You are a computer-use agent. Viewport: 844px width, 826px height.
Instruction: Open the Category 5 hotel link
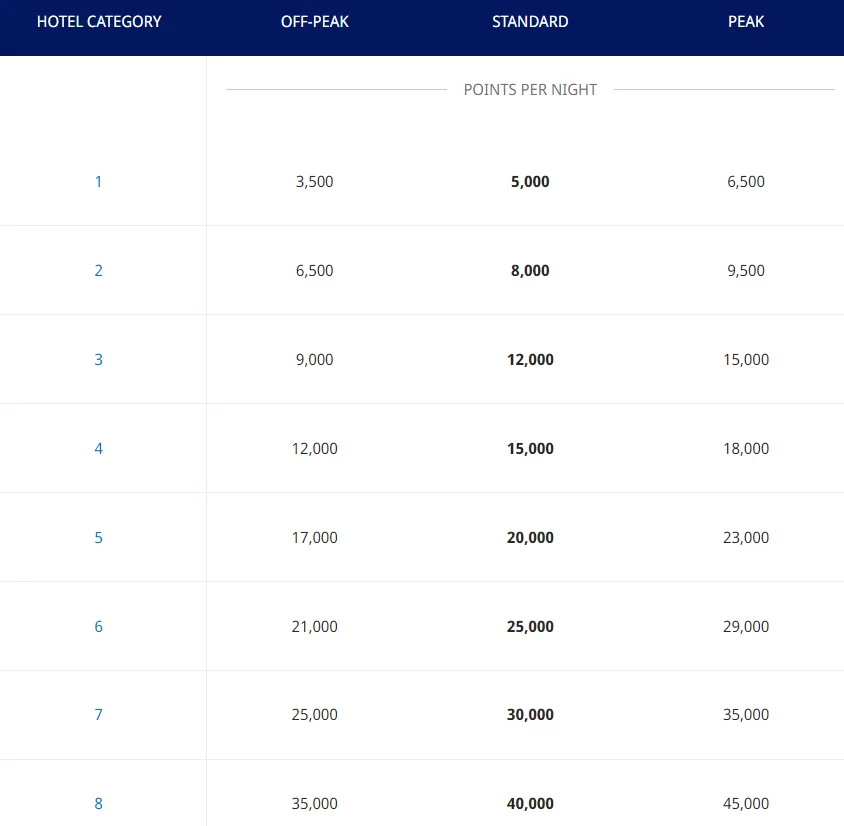pos(98,537)
